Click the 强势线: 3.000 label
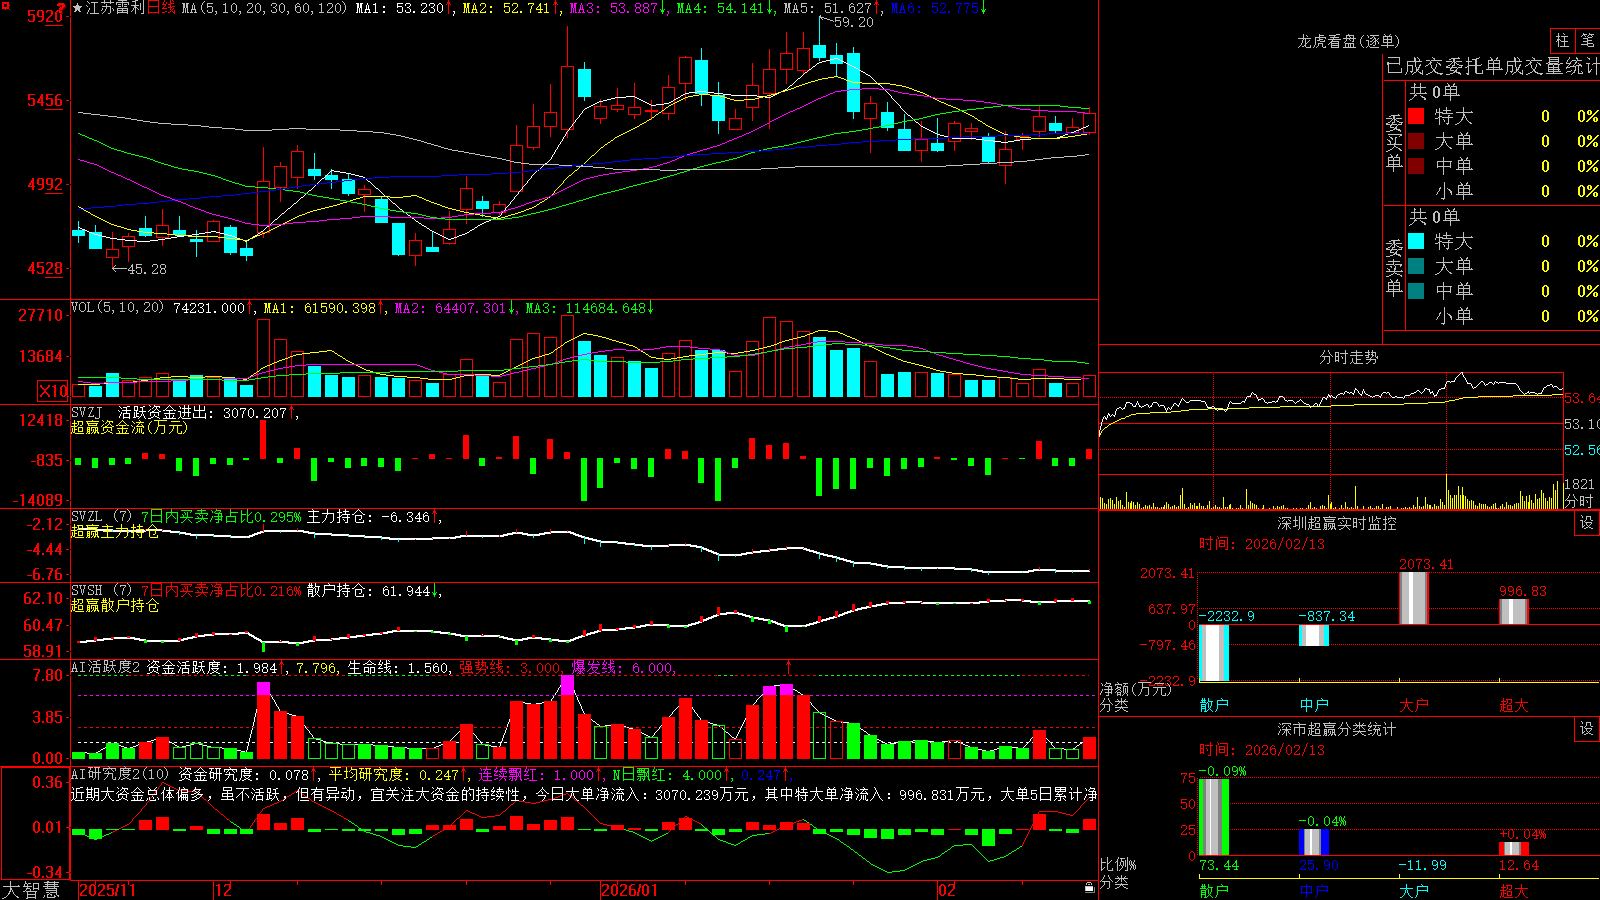 (510, 668)
